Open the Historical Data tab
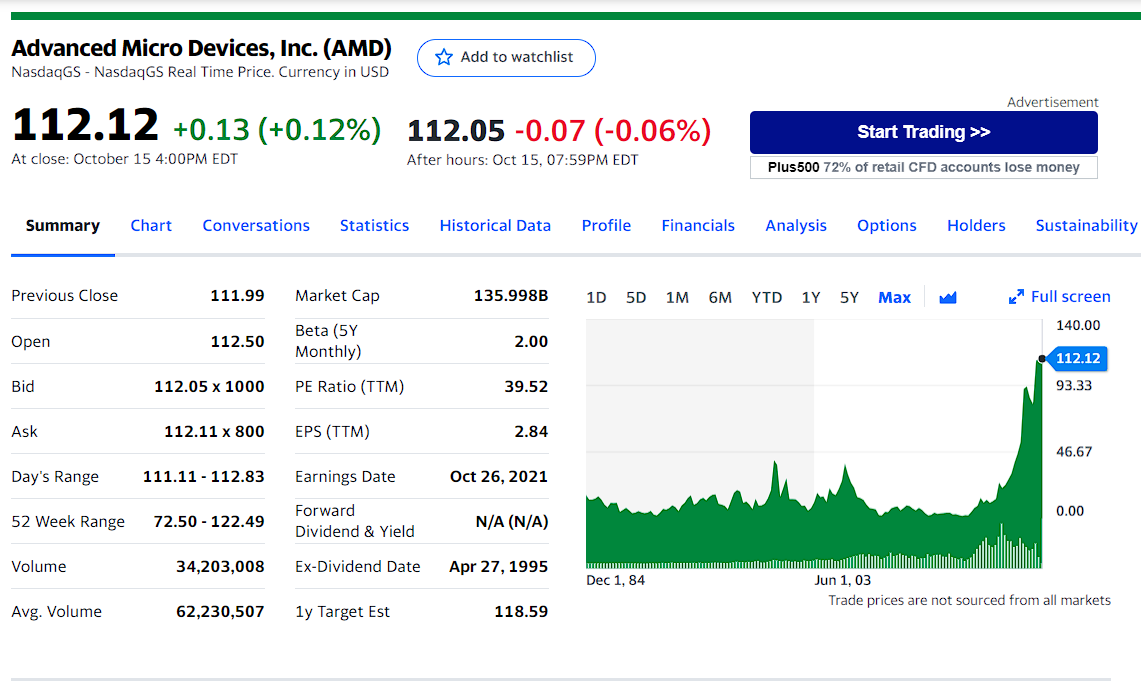Viewport: 1141px width, 688px height. (495, 226)
